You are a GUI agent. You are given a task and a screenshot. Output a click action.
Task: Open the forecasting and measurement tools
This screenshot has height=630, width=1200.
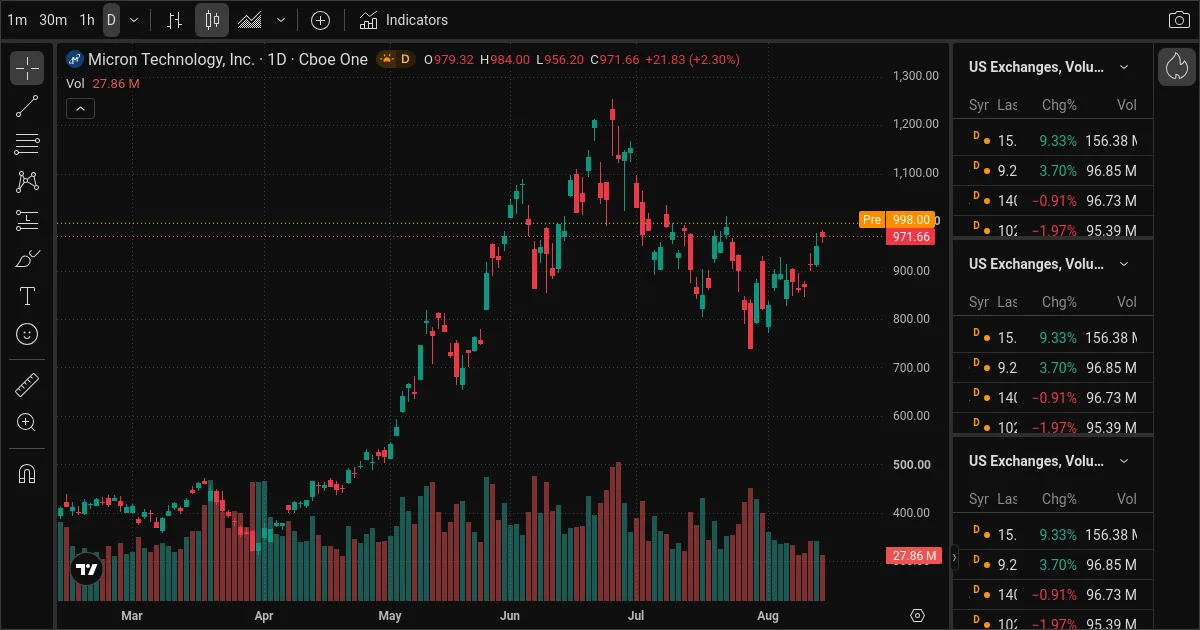pyautogui.click(x=27, y=220)
